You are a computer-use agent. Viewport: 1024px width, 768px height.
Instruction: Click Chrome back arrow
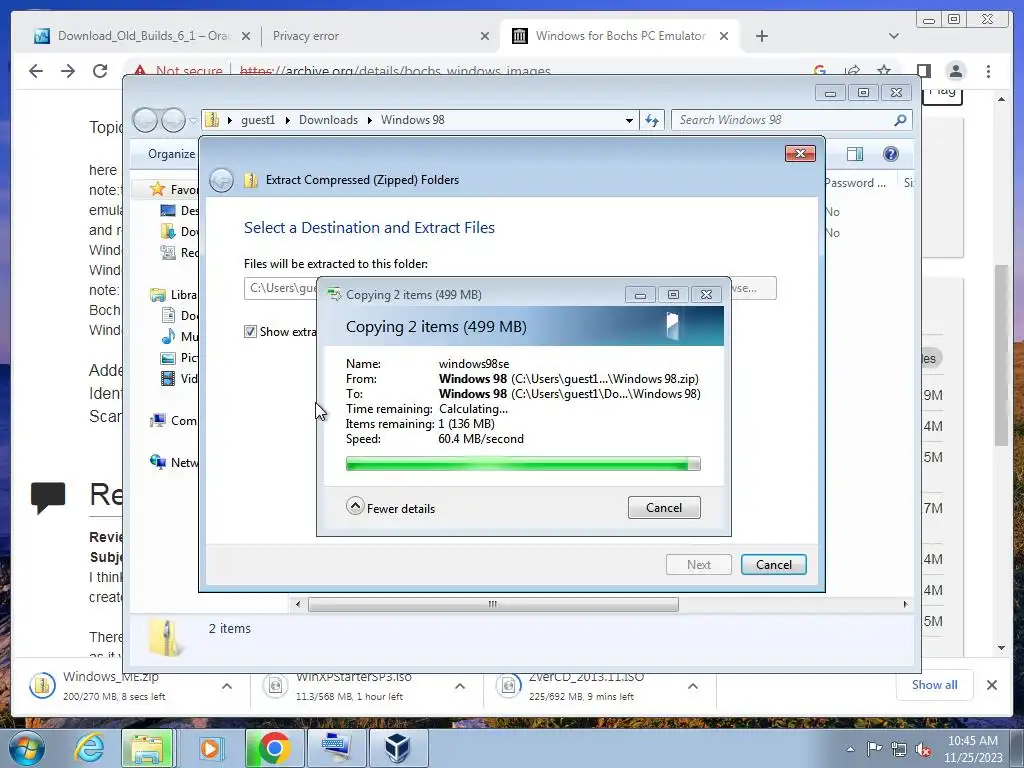pos(36,71)
